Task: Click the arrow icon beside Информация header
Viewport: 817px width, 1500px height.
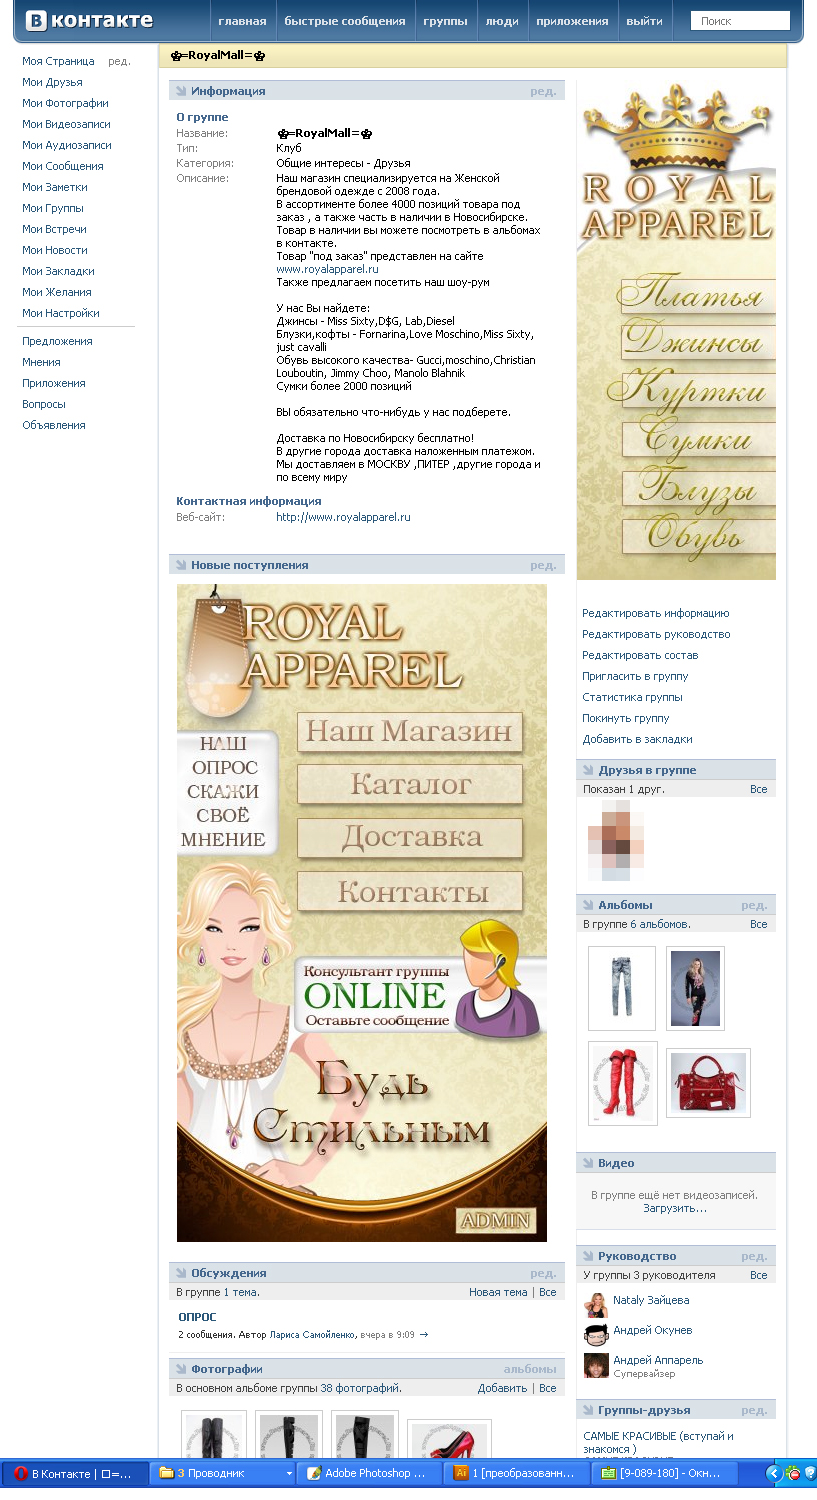Action: click(x=181, y=90)
